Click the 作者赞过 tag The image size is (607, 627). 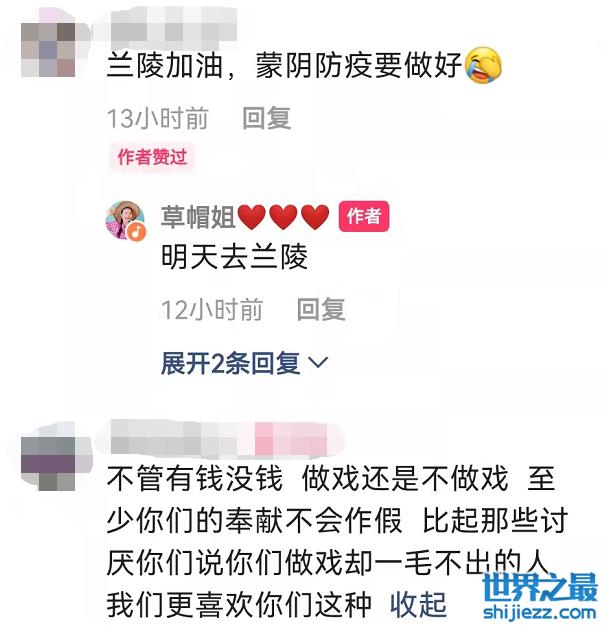152,157
